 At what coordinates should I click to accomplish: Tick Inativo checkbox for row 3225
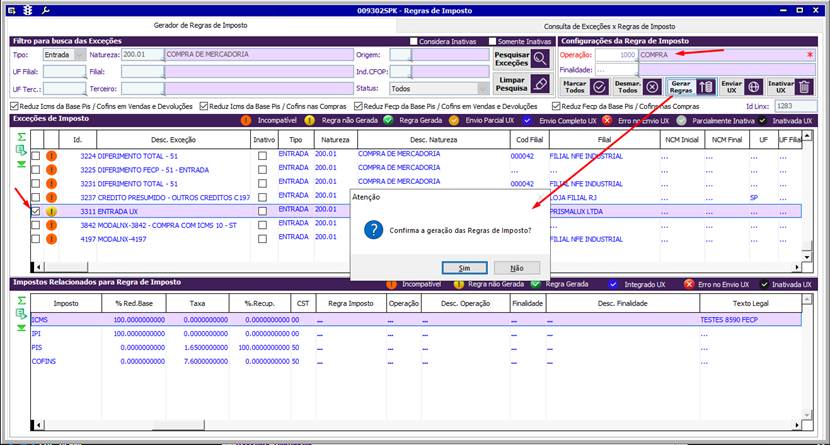(x=263, y=170)
